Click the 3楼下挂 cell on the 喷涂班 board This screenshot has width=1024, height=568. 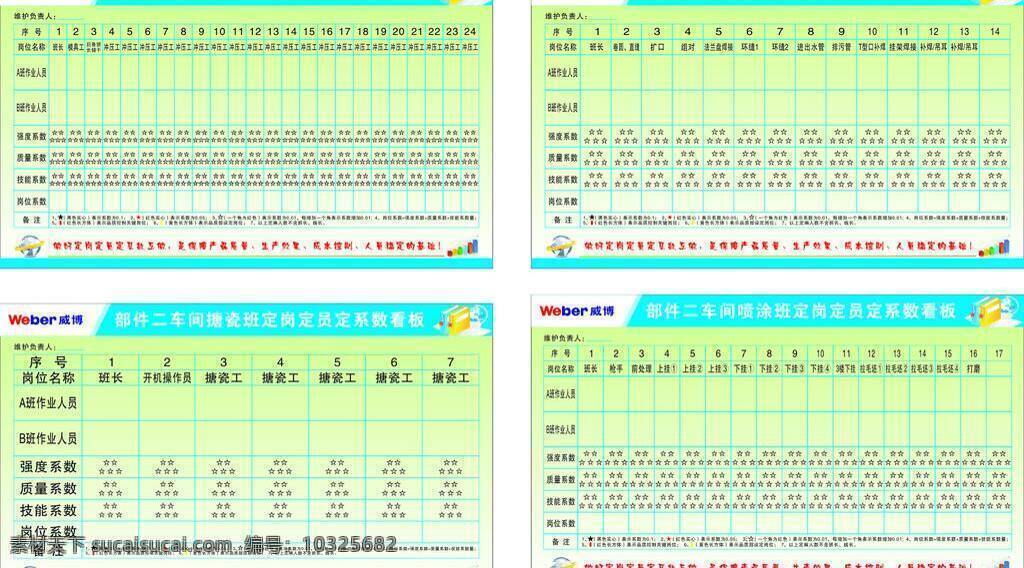point(846,369)
